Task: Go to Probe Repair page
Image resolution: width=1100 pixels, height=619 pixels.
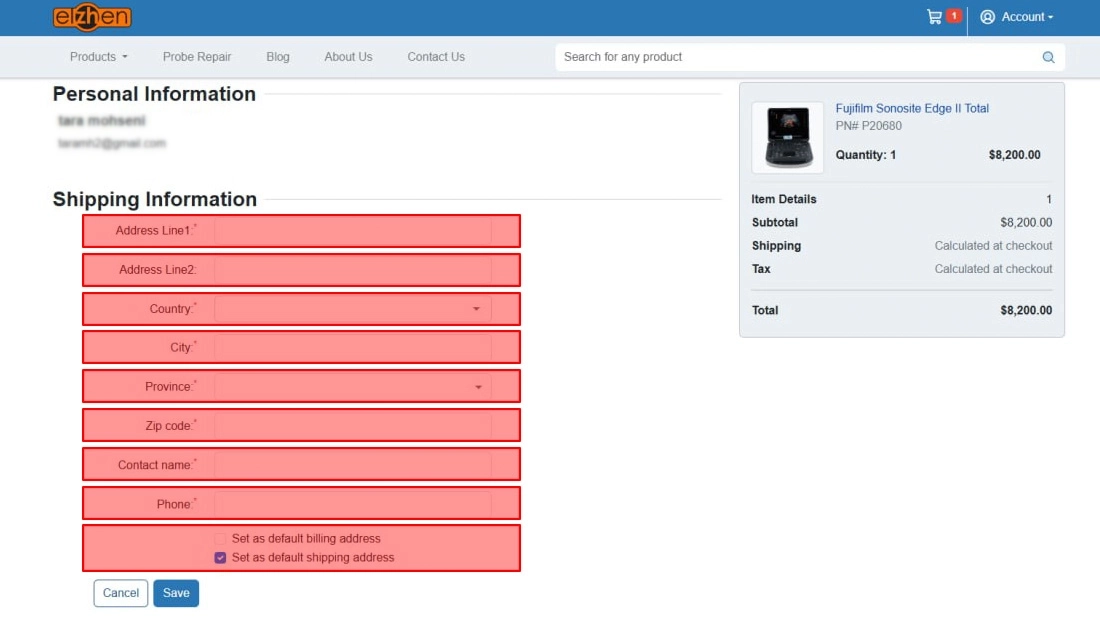Action: tap(197, 57)
